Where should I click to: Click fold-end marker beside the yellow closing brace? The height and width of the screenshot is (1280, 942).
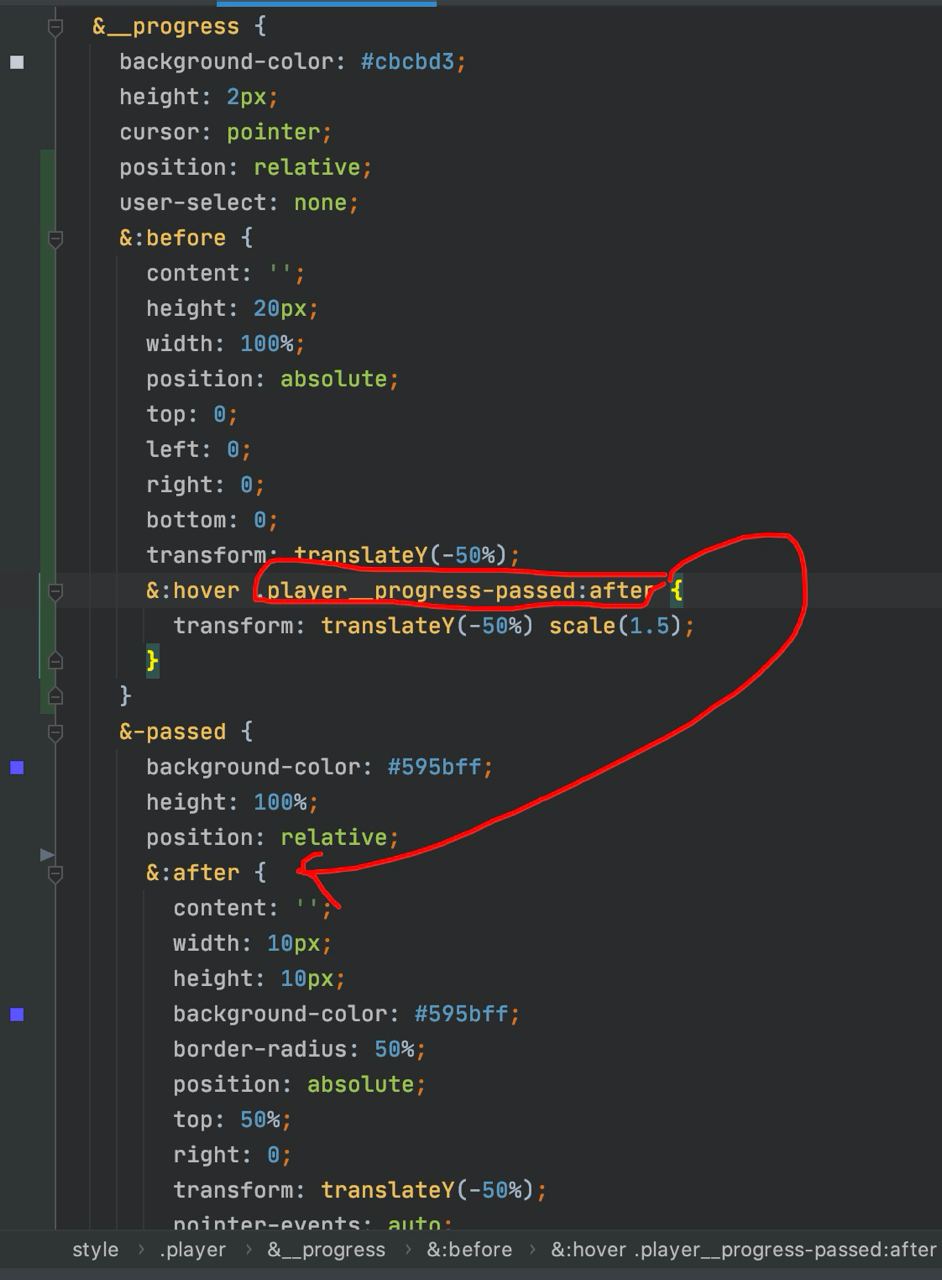click(x=56, y=661)
